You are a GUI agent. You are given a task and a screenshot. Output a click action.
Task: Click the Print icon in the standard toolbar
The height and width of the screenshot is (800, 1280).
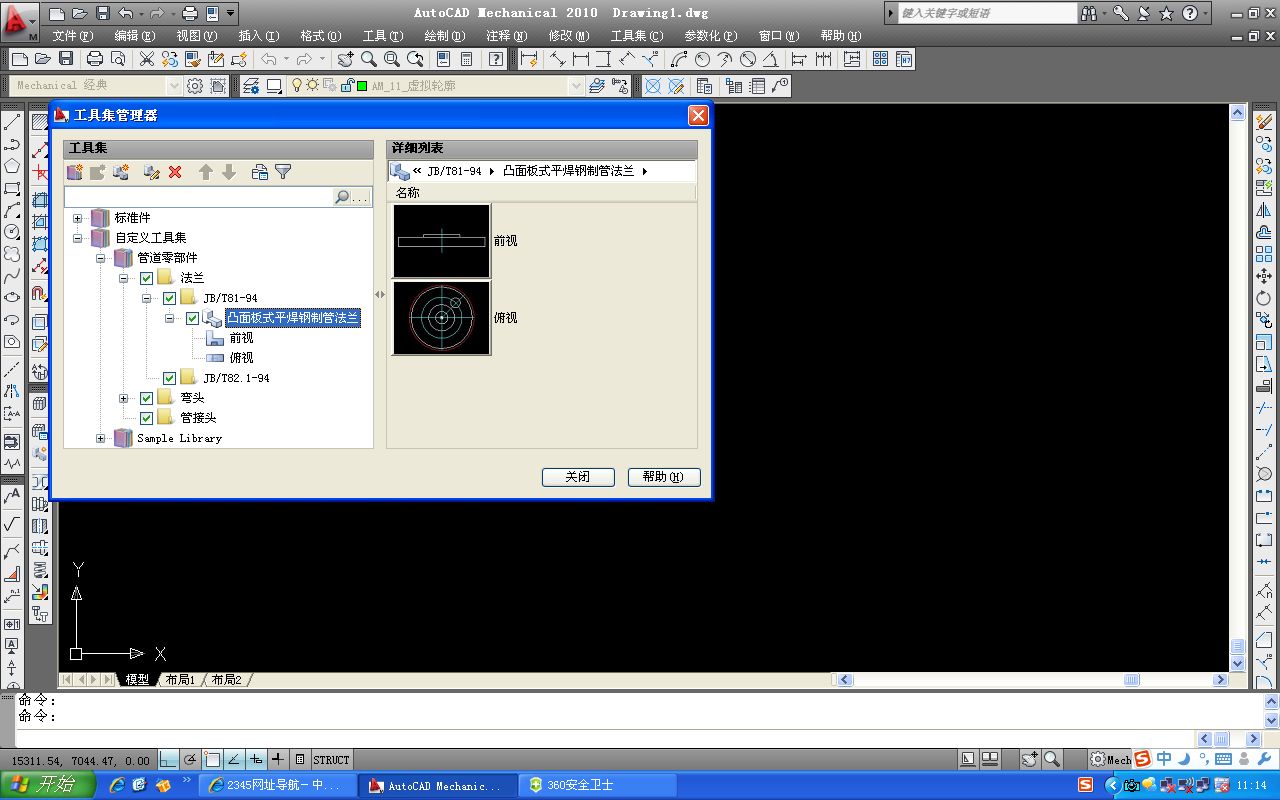point(95,59)
